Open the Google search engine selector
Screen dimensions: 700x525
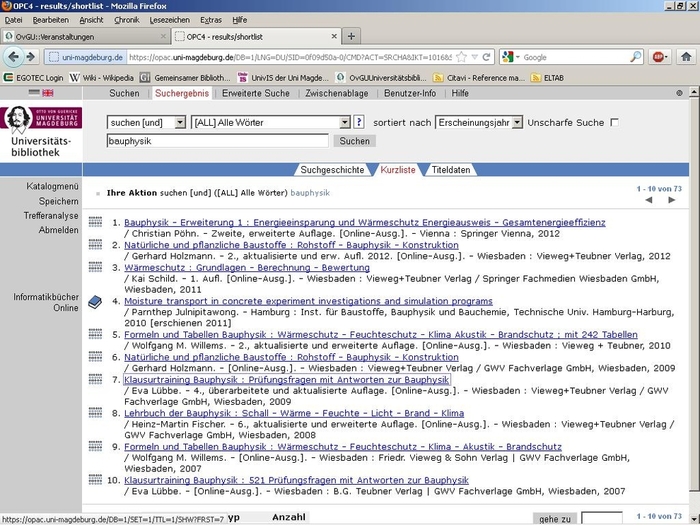511,57
